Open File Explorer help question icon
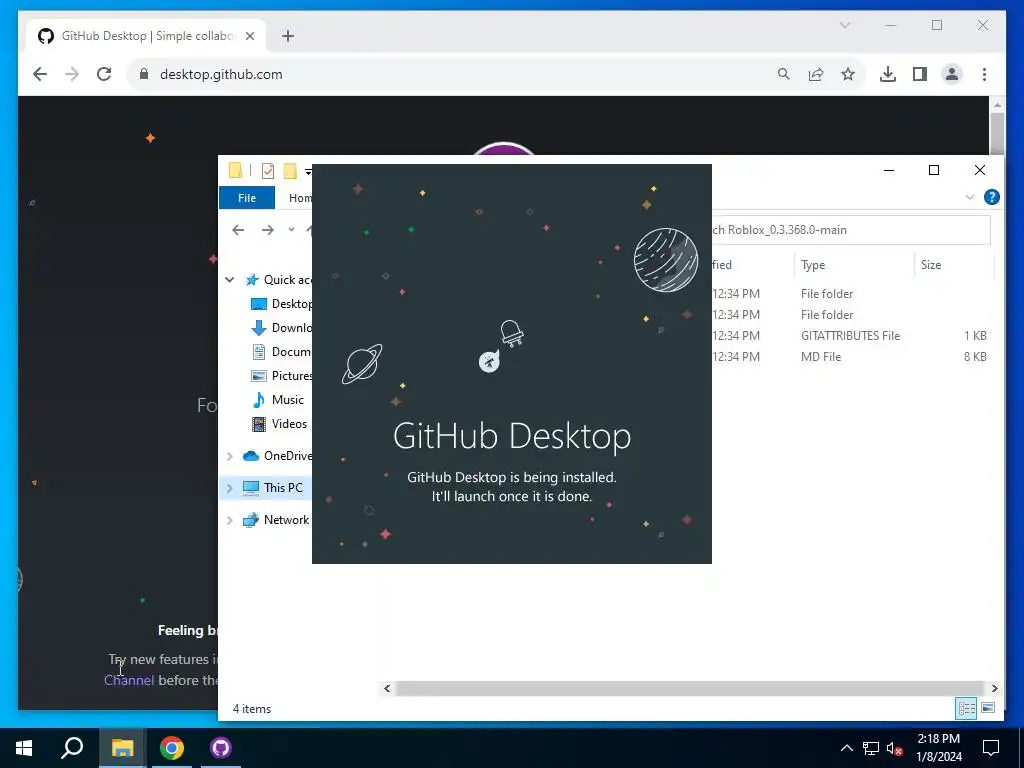 click(991, 197)
